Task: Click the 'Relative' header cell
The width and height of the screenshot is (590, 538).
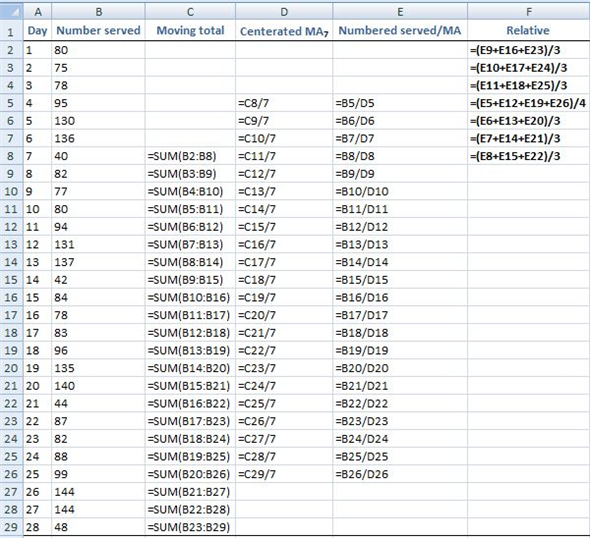Action: (529, 30)
